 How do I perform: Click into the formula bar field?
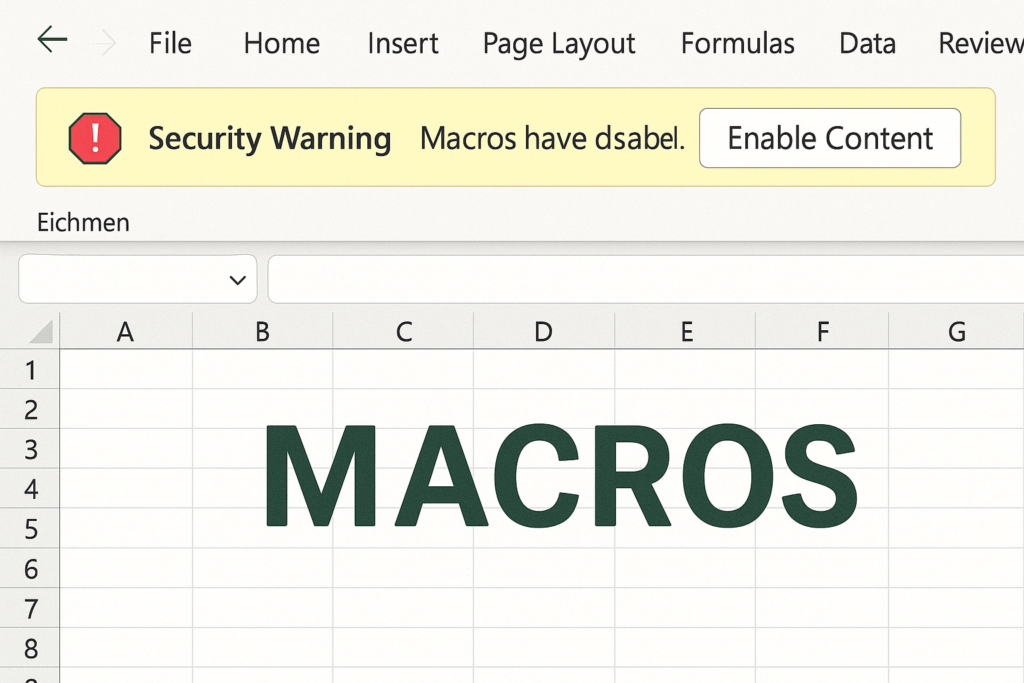point(640,279)
